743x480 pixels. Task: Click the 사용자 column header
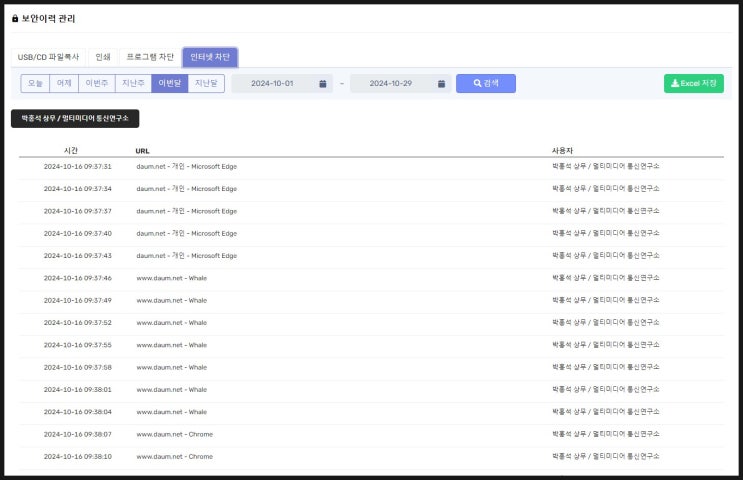[x=562, y=151]
